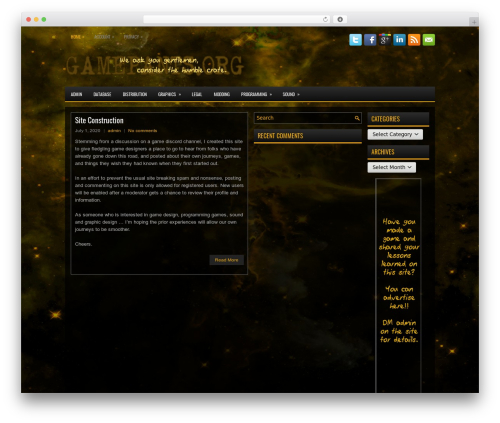The height and width of the screenshot is (423, 500).
Task: Click the July 1, 2020 post date
Action: pyautogui.click(x=87, y=131)
